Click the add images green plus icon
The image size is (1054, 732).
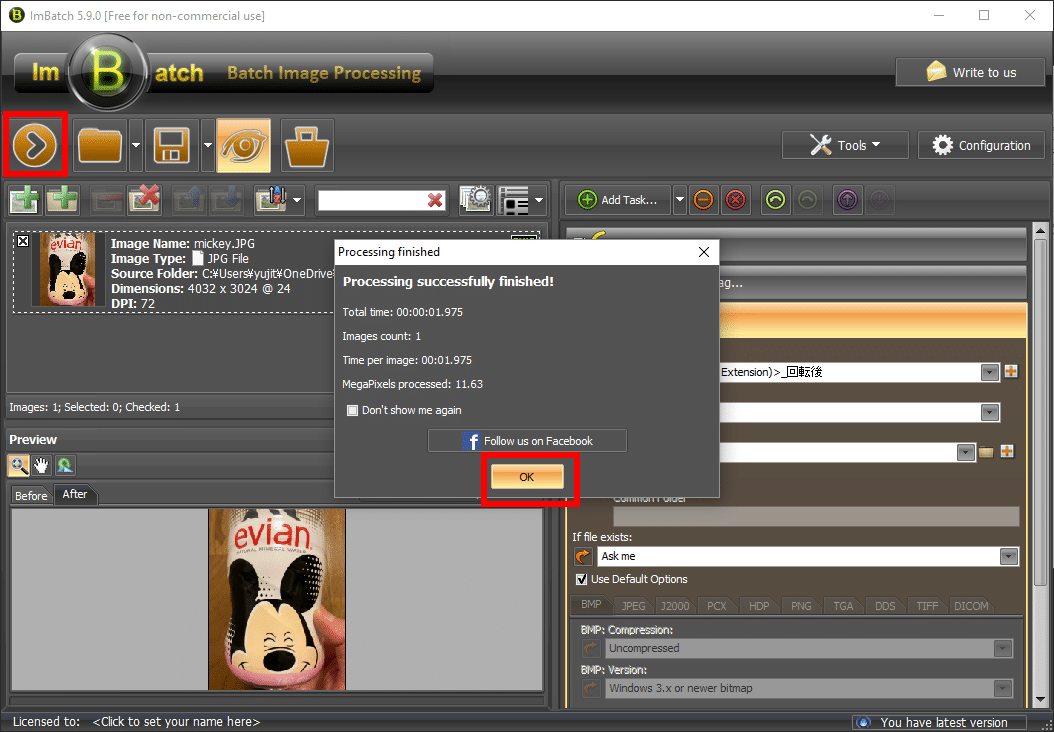(x=25, y=200)
